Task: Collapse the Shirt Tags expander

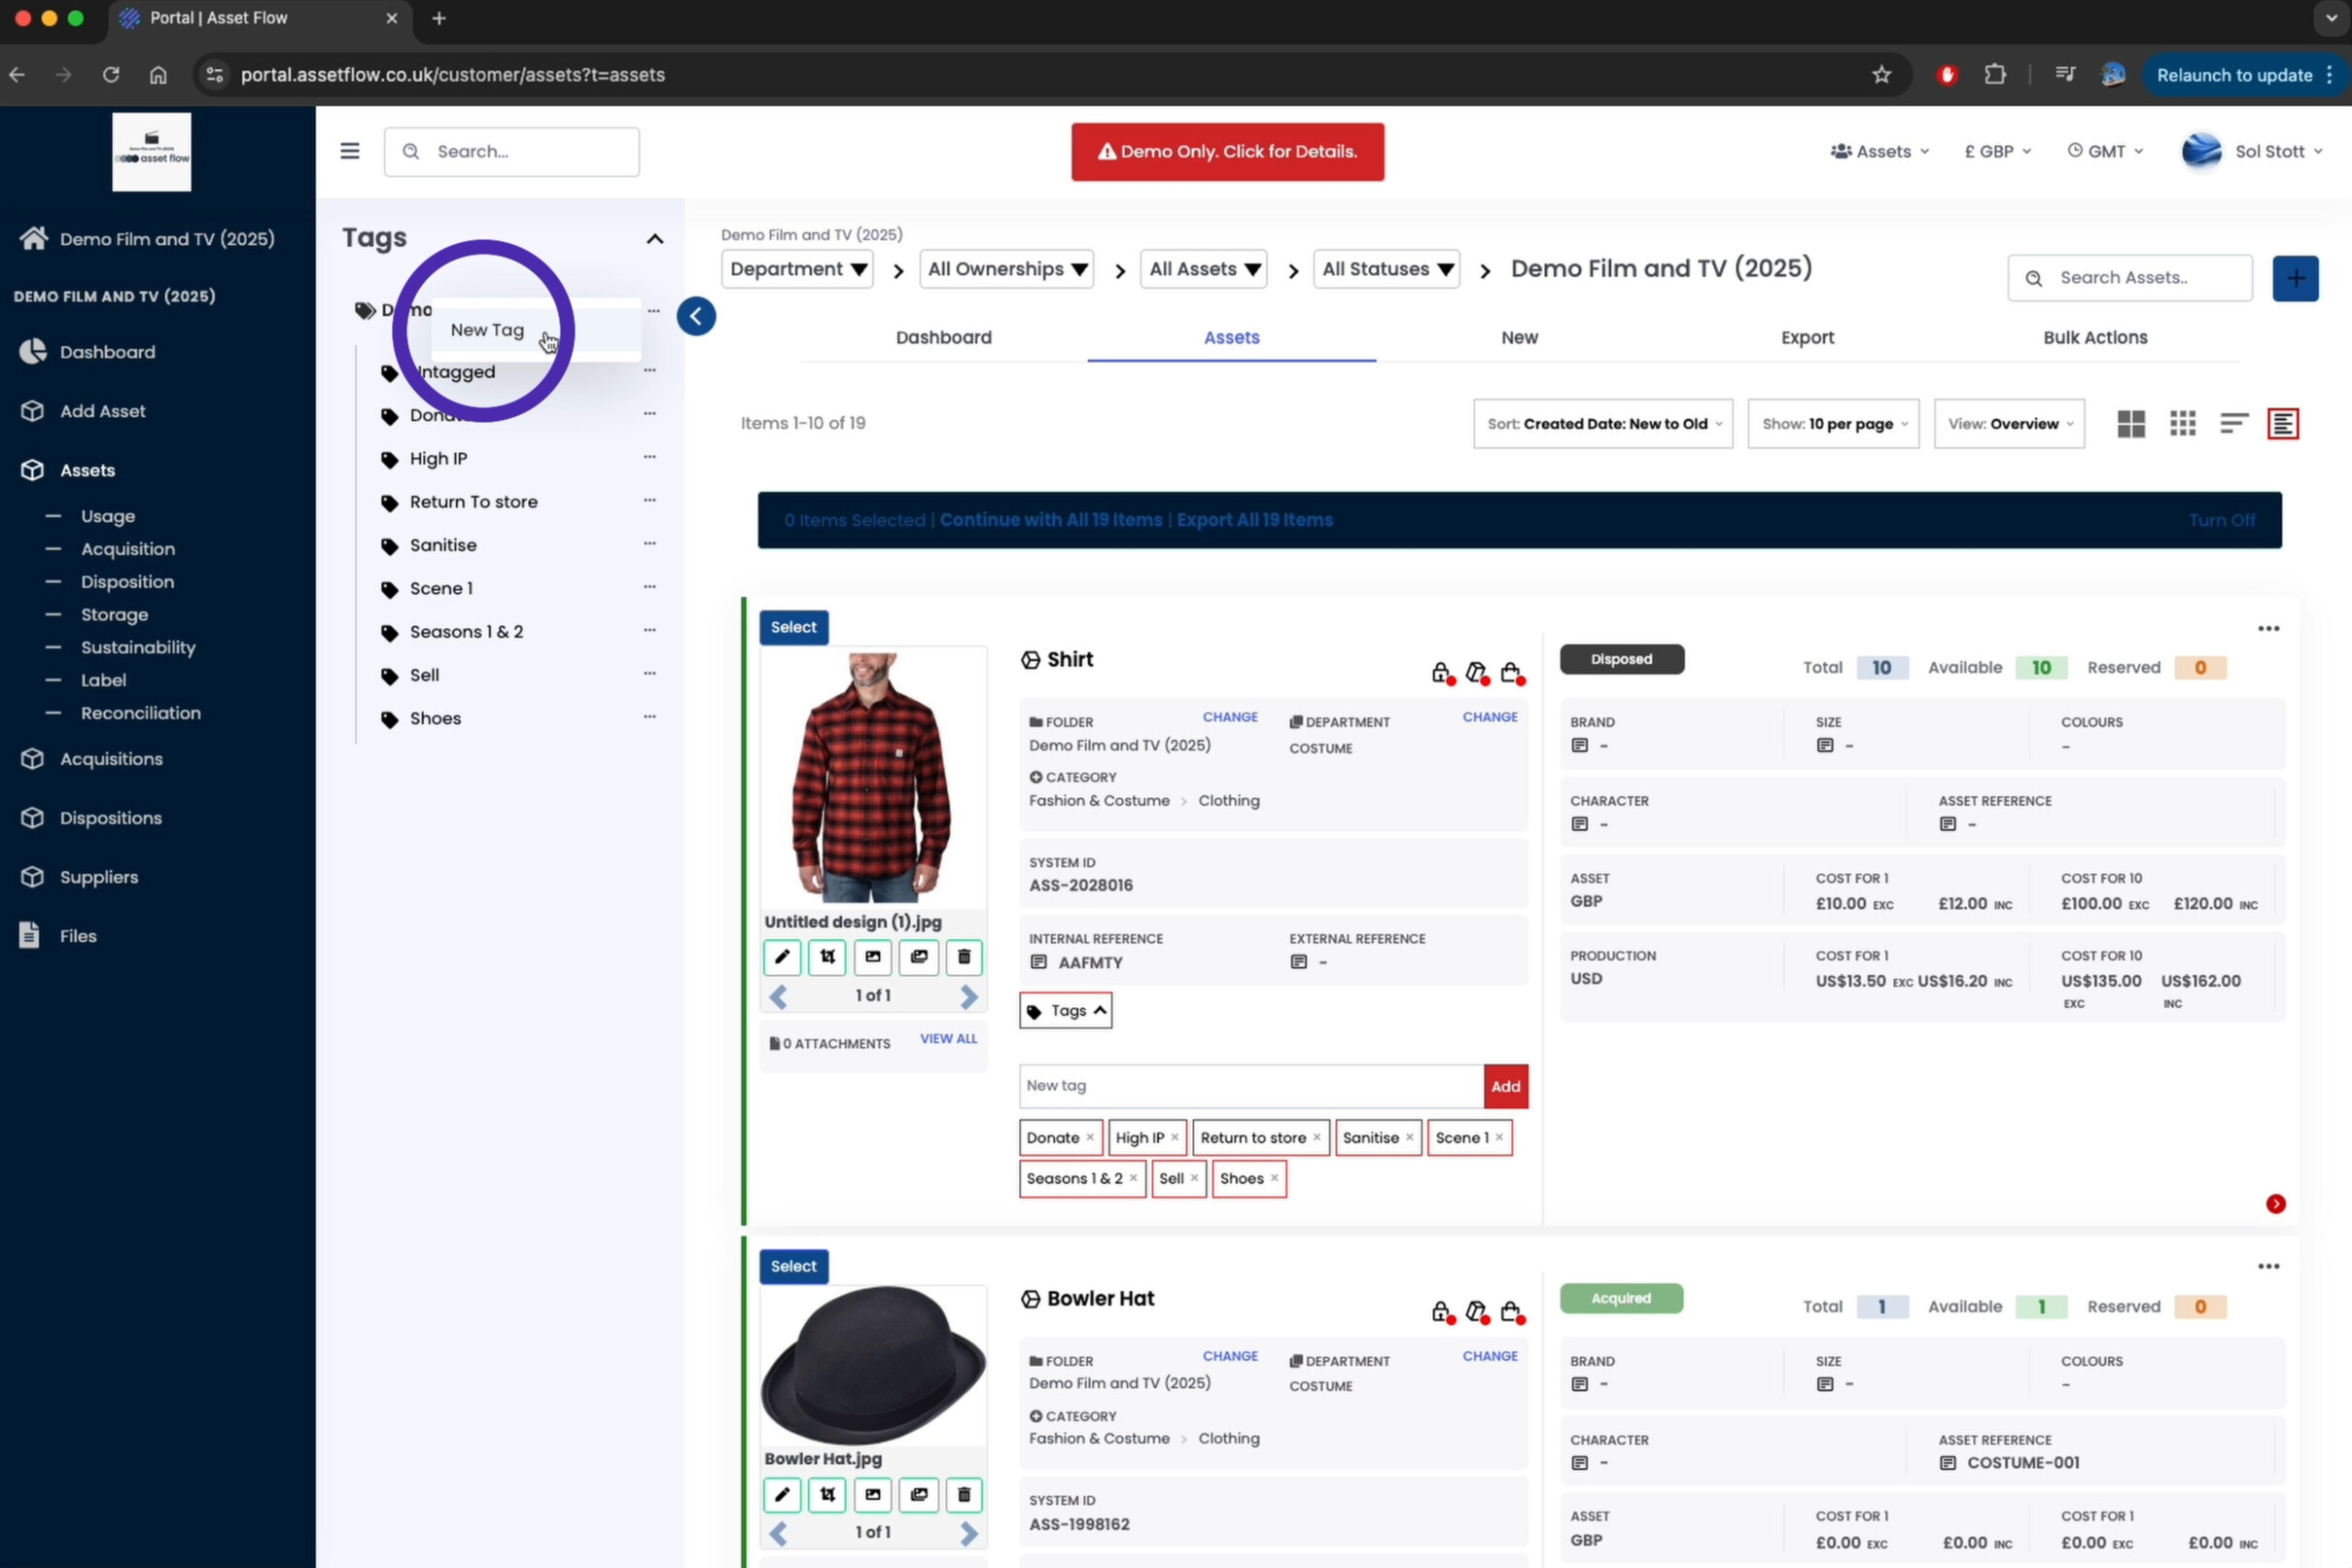Action: coord(1066,1011)
